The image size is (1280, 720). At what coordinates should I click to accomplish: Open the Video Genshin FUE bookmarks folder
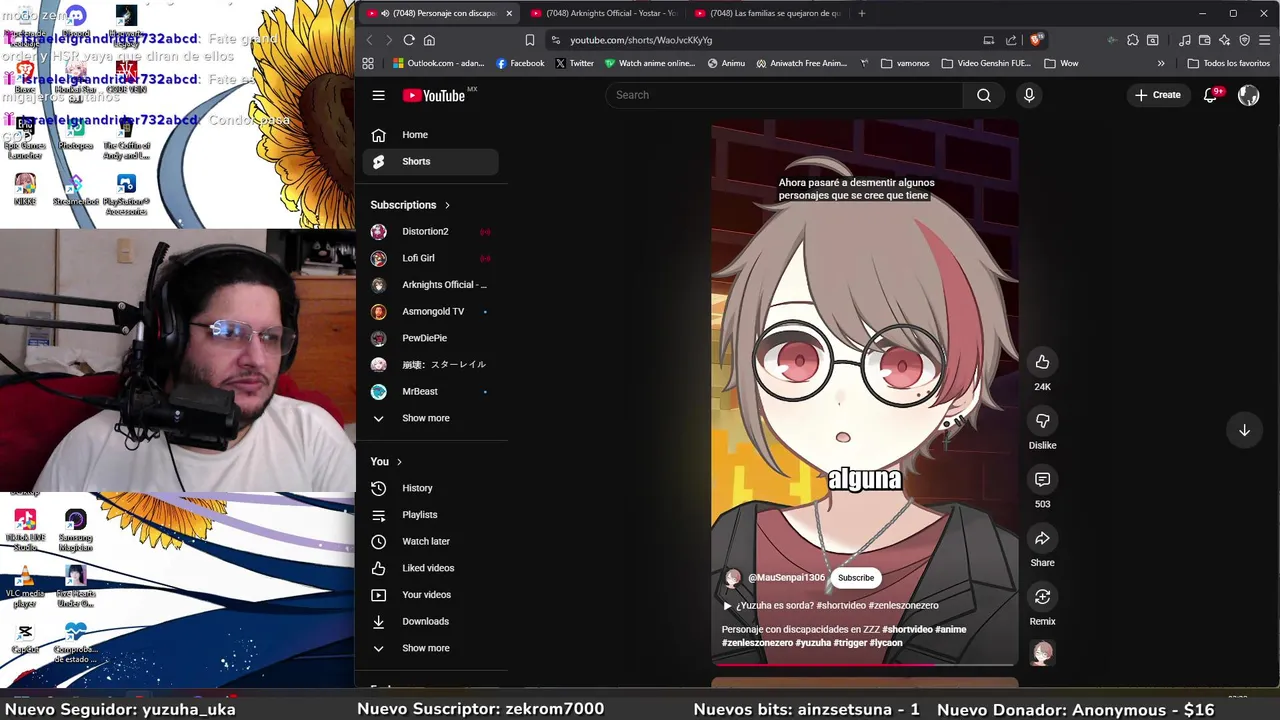click(x=986, y=63)
